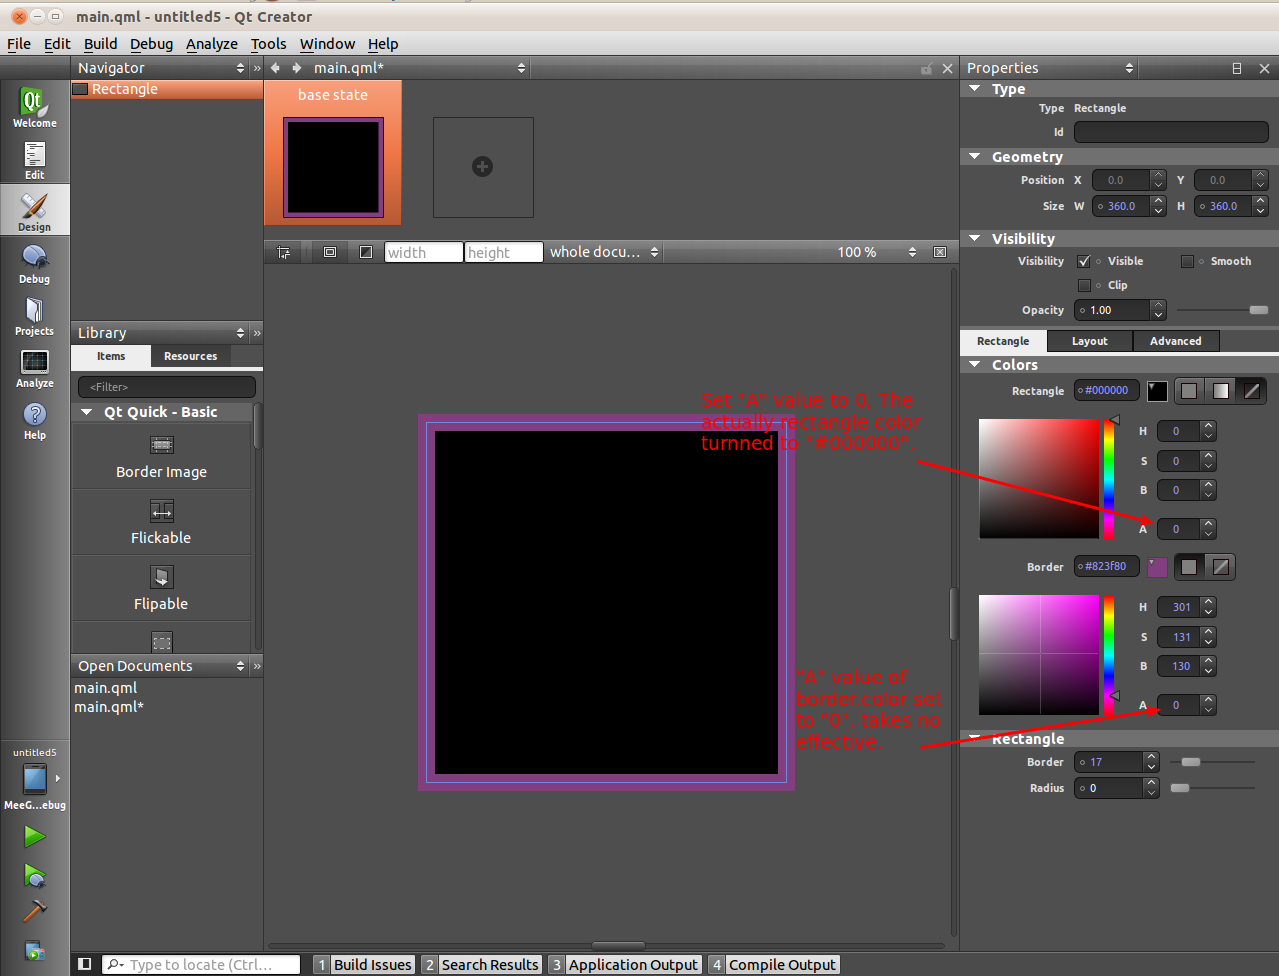This screenshot has width=1279, height=976.
Task: Click the Opacity slider
Action: coord(1222,310)
